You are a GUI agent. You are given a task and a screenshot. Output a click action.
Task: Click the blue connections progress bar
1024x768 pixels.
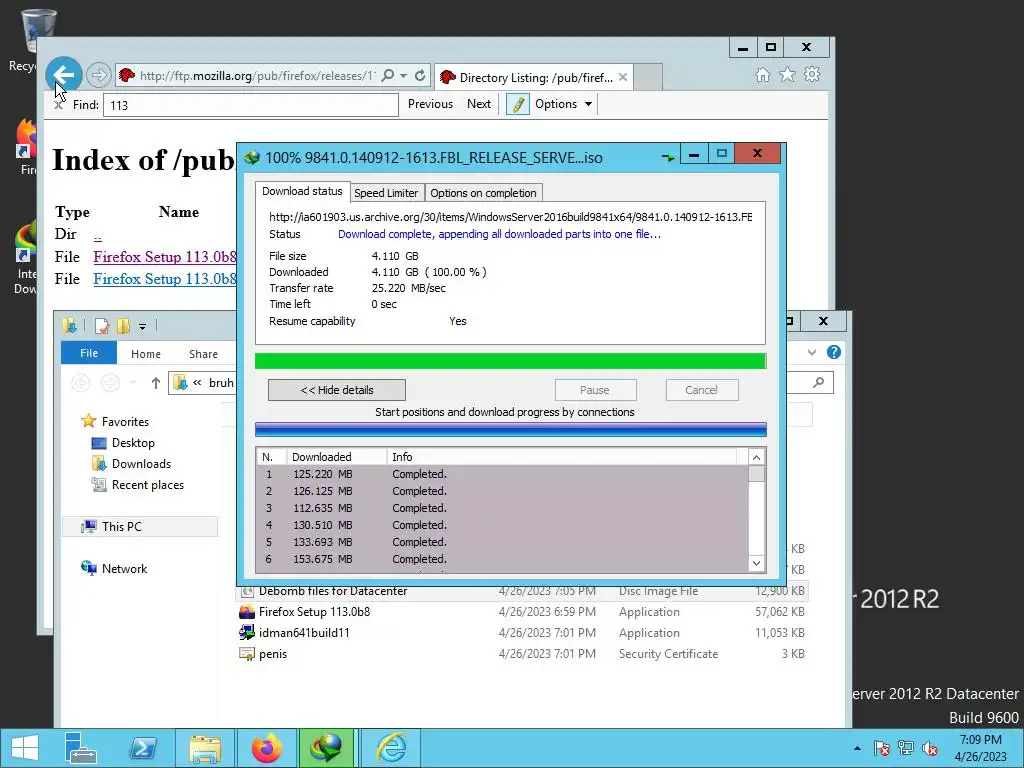pyautogui.click(x=510, y=430)
